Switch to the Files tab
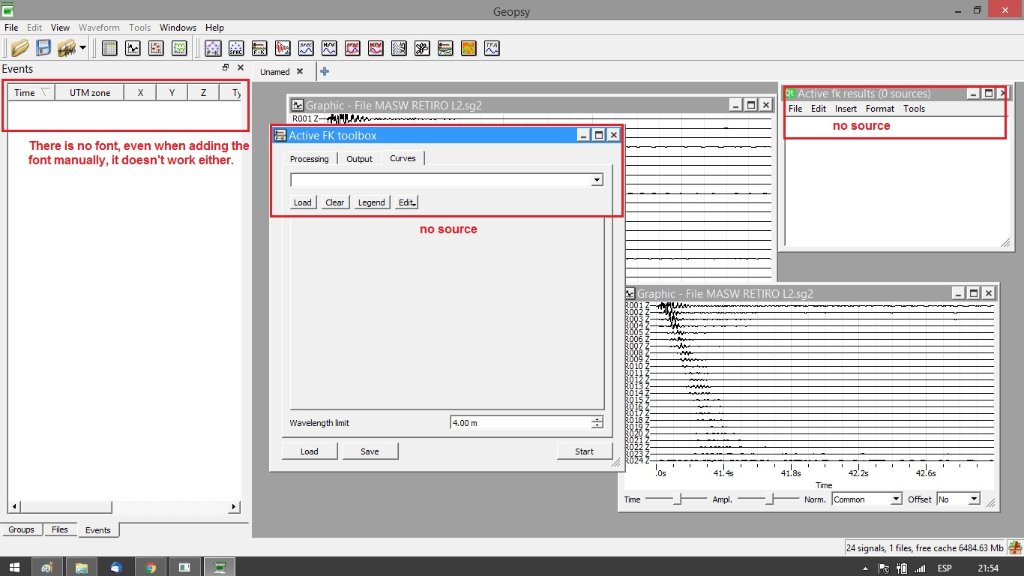This screenshot has width=1024, height=576. point(60,530)
